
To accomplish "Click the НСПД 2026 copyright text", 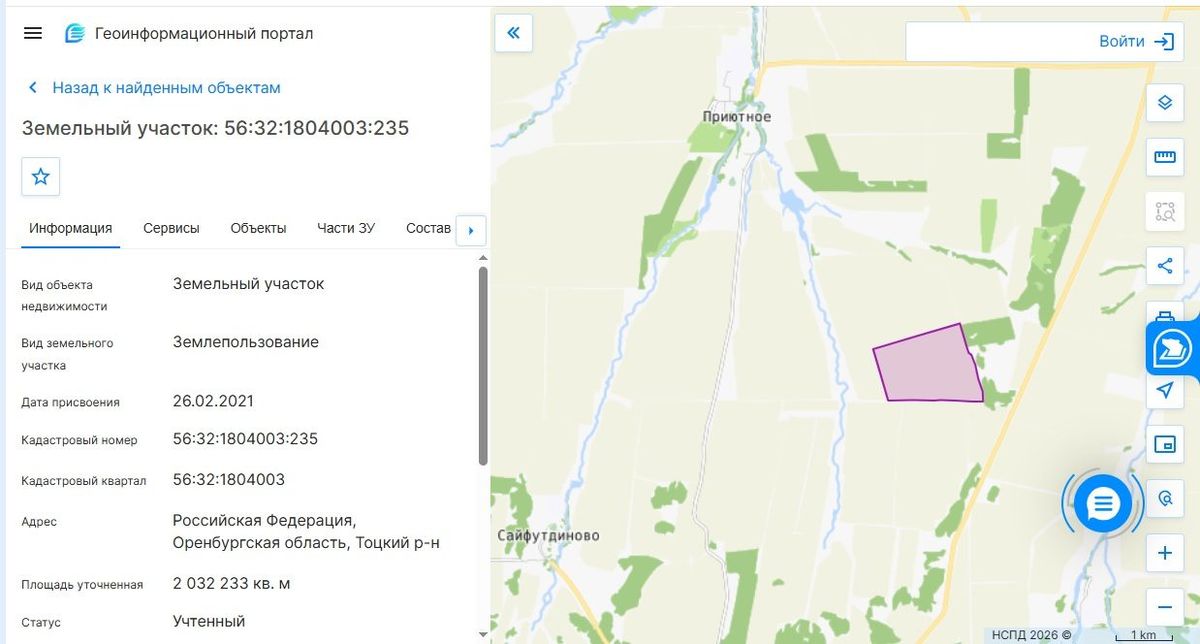I will coord(1031,635).
